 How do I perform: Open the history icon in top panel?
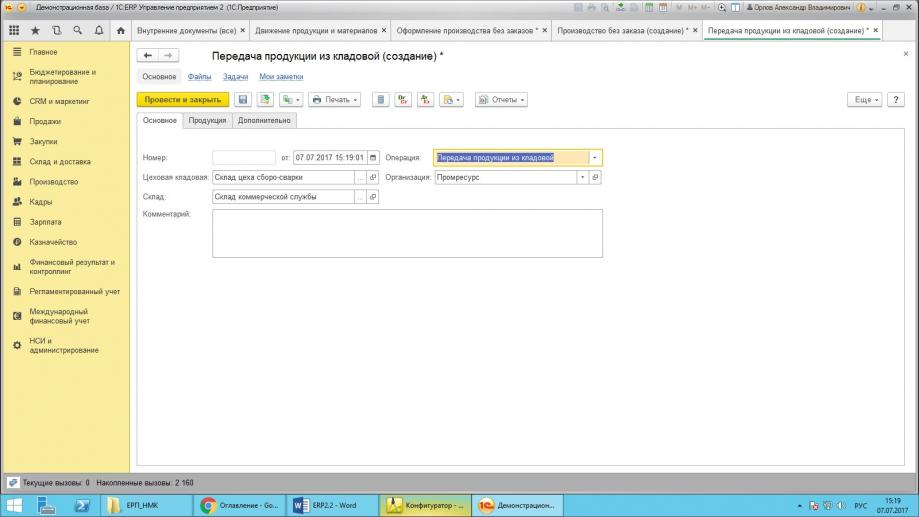(56, 31)
